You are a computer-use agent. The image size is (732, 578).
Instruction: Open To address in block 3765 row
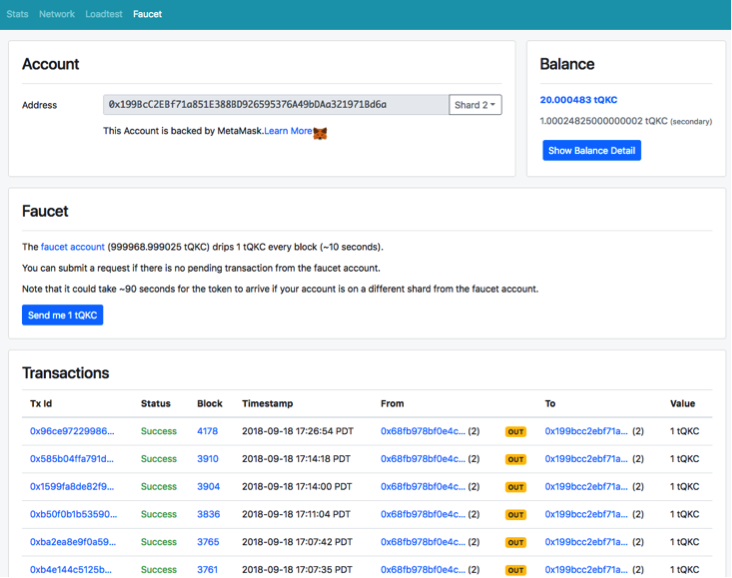click(586, 542)
